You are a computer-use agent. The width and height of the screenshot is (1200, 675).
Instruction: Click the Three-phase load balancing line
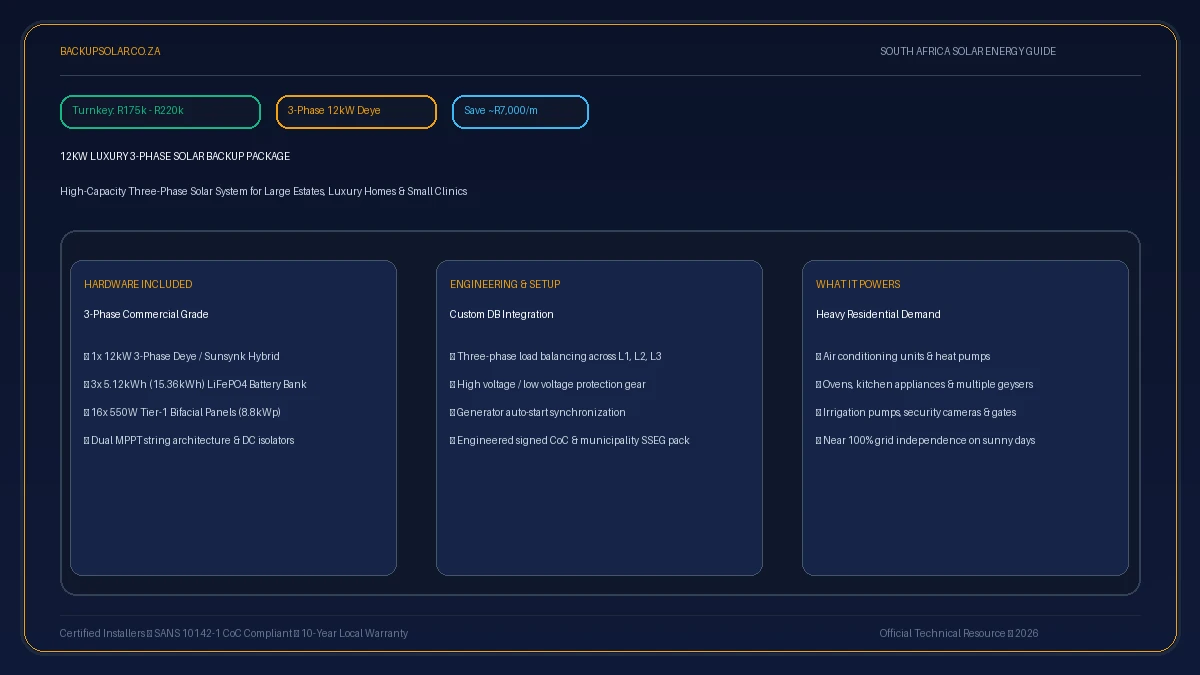pos(556,356)
